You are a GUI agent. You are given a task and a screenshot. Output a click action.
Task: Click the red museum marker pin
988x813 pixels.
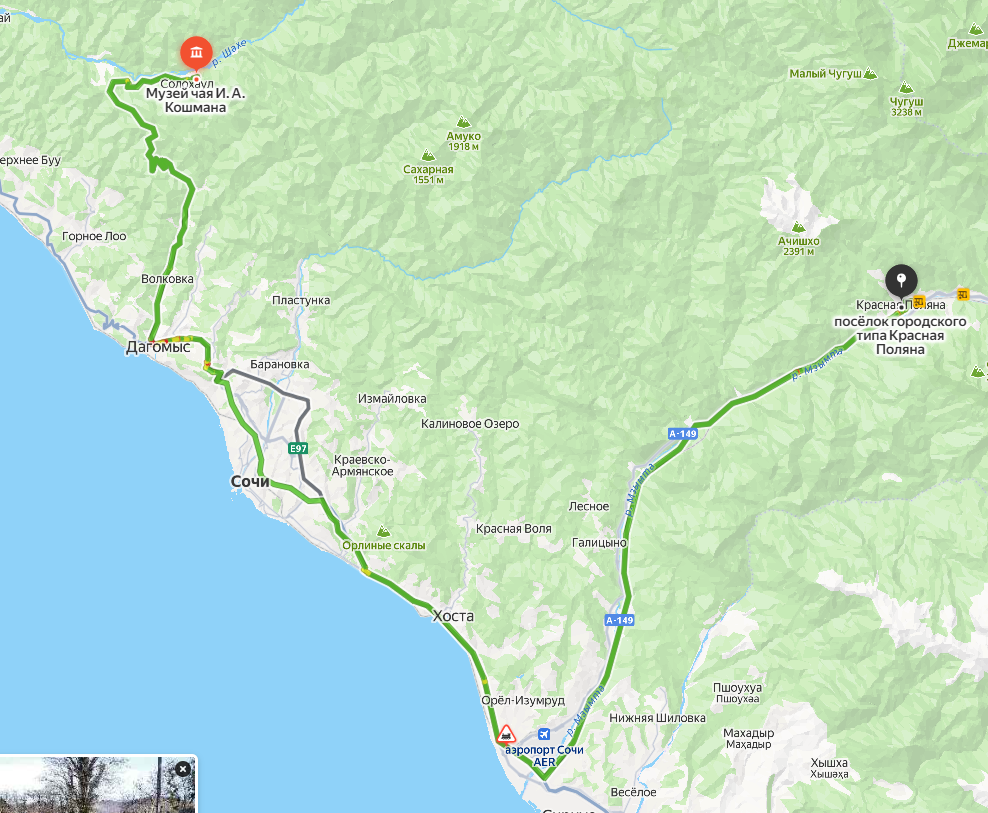(196, 54)
